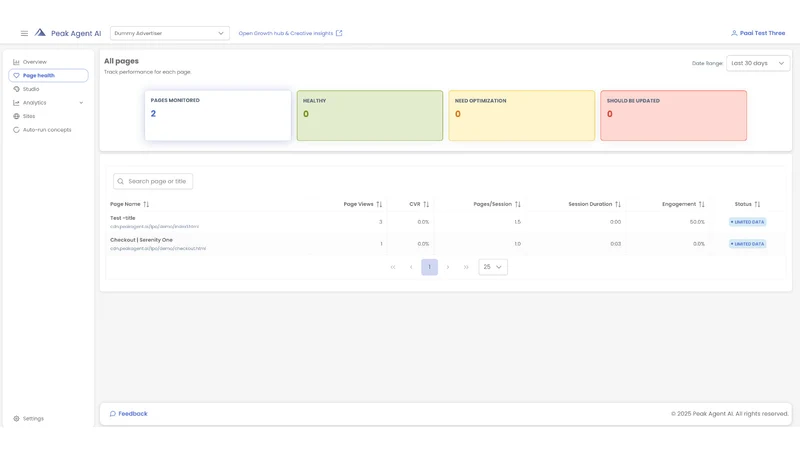Sort by the Status column
800x450 pixels.
click(x=747, y=204)
